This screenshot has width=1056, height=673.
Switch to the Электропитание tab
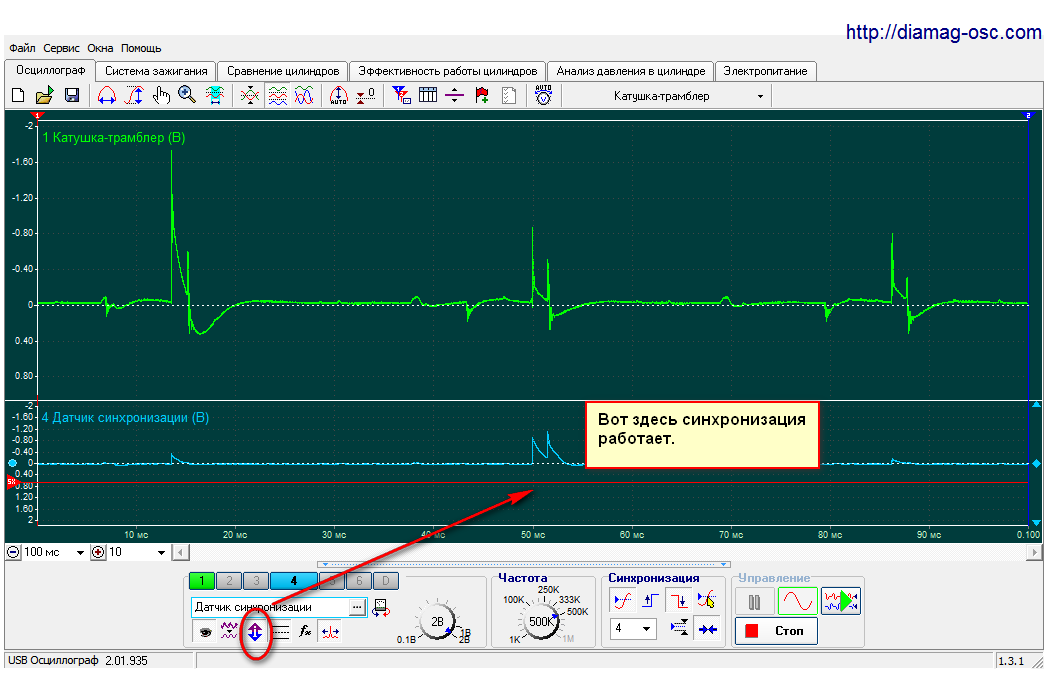765,71
